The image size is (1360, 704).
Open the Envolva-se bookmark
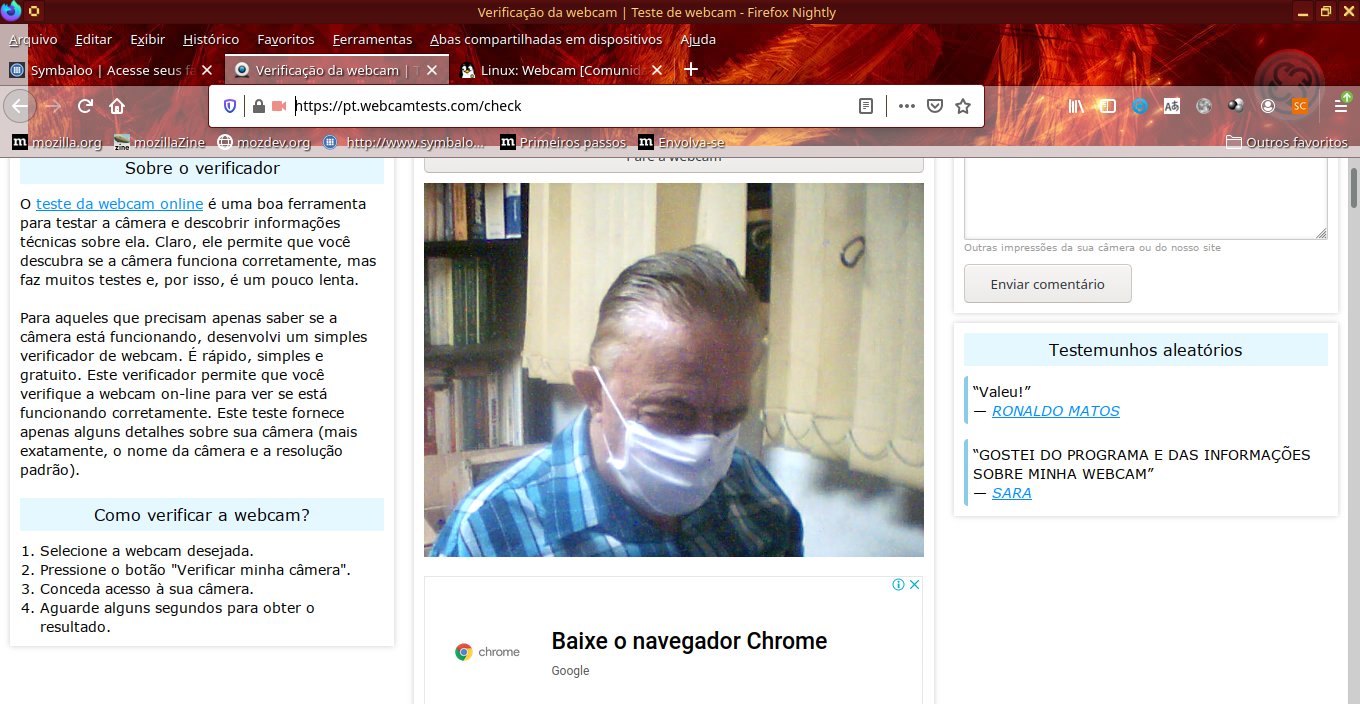coord(682,142)
